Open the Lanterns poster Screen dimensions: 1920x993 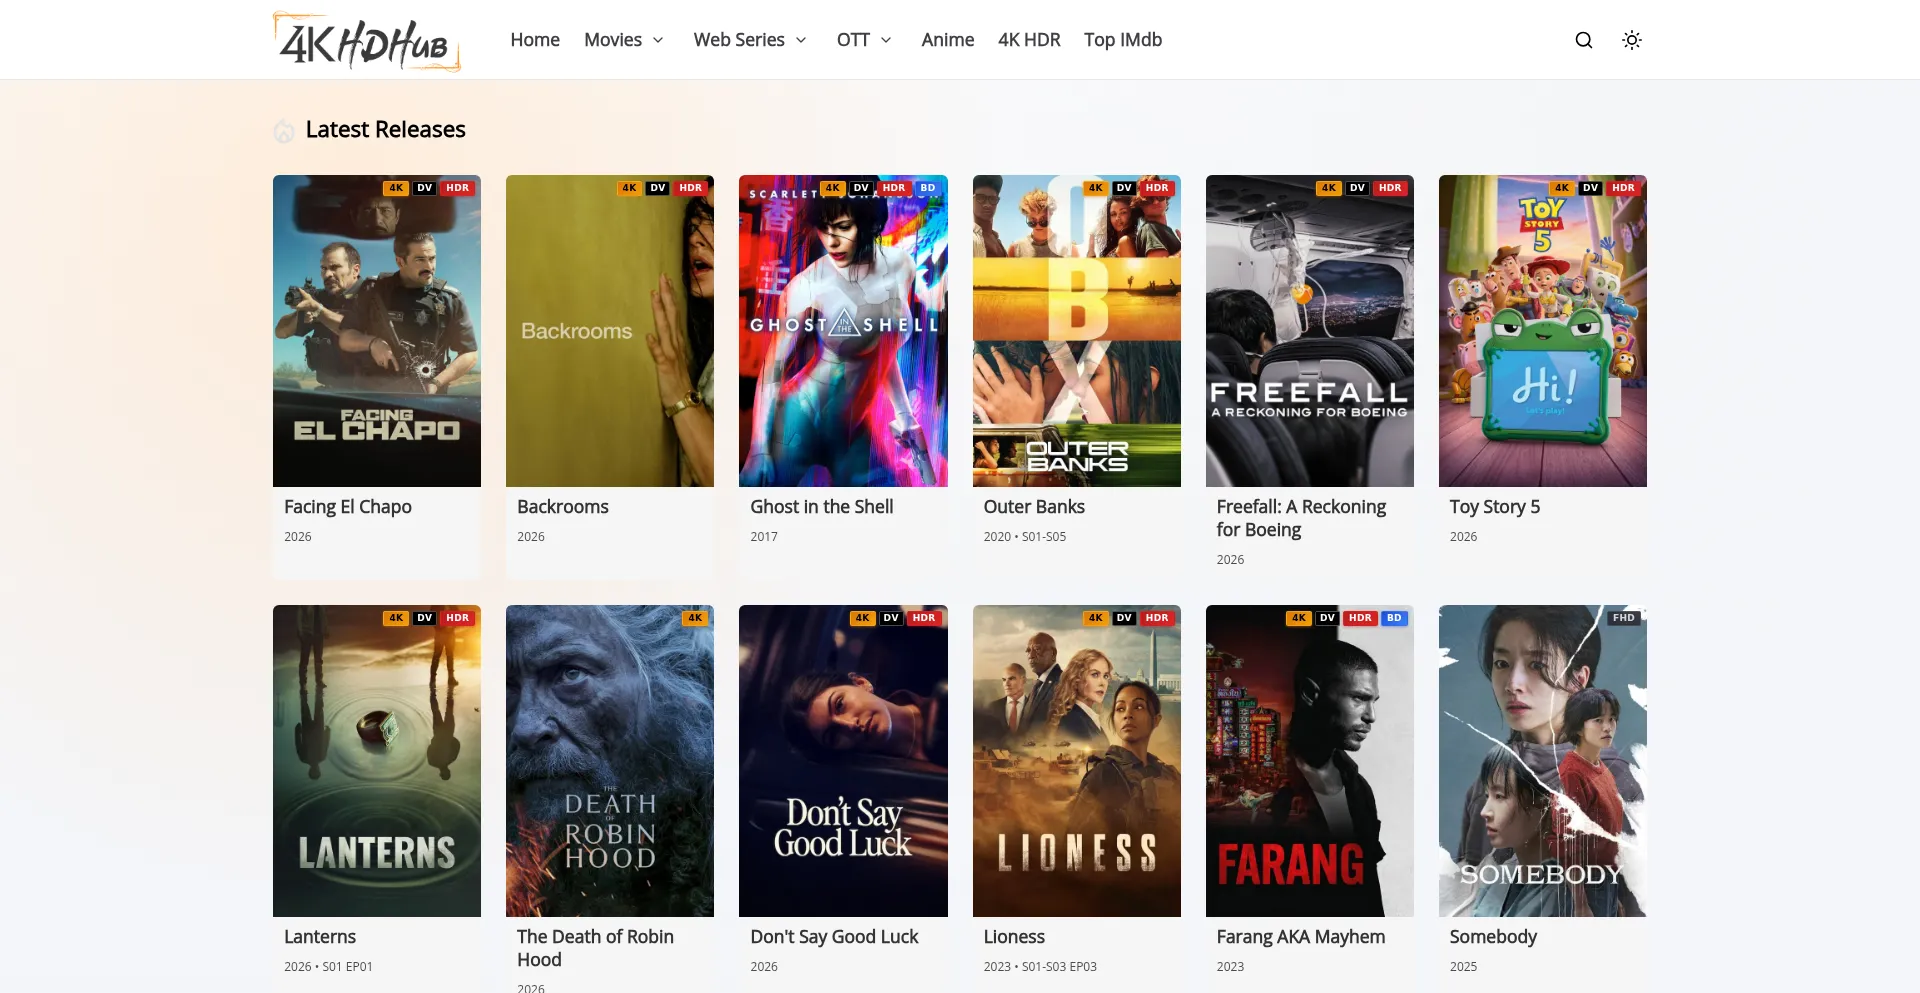point(377,761)
